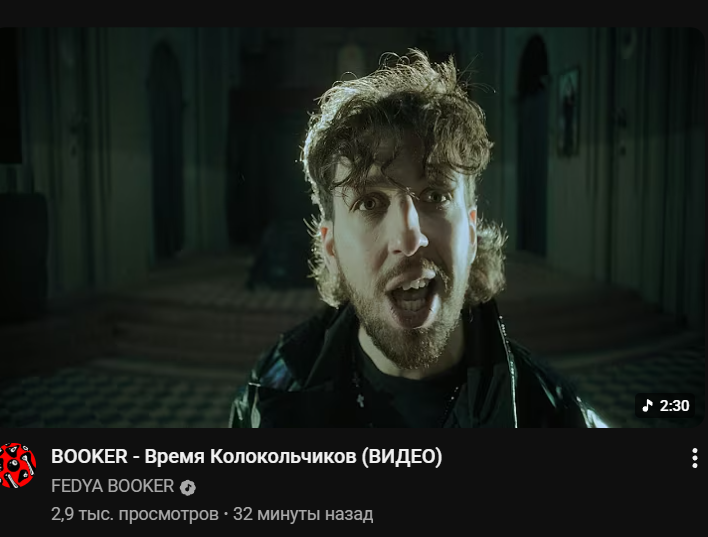Click the word (ВИДЕО) in the title
This screenshot has width=708, height=537.
tap(401, 457)
